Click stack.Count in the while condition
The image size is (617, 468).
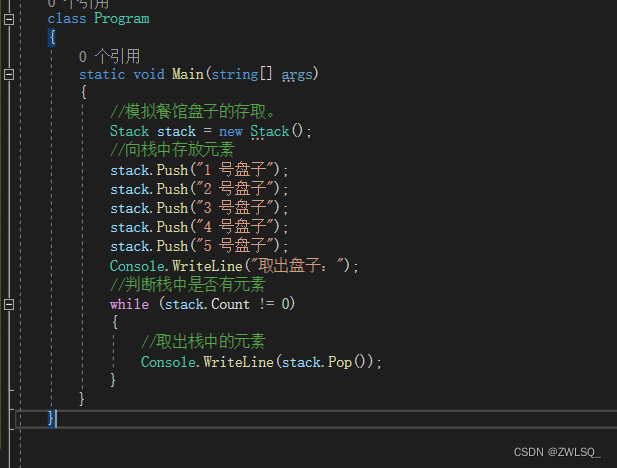(207, 304)
